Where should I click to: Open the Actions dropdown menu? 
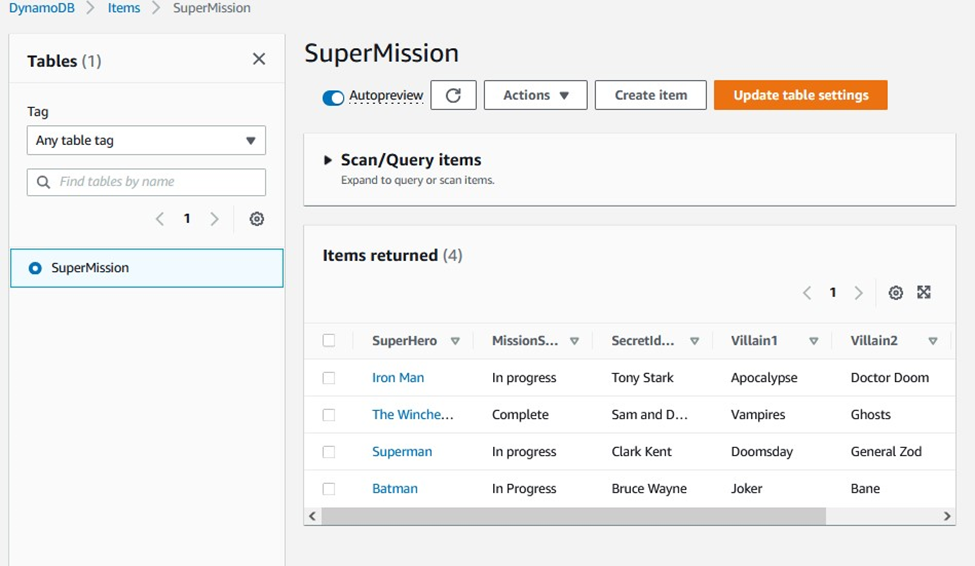tap(535, 95)
